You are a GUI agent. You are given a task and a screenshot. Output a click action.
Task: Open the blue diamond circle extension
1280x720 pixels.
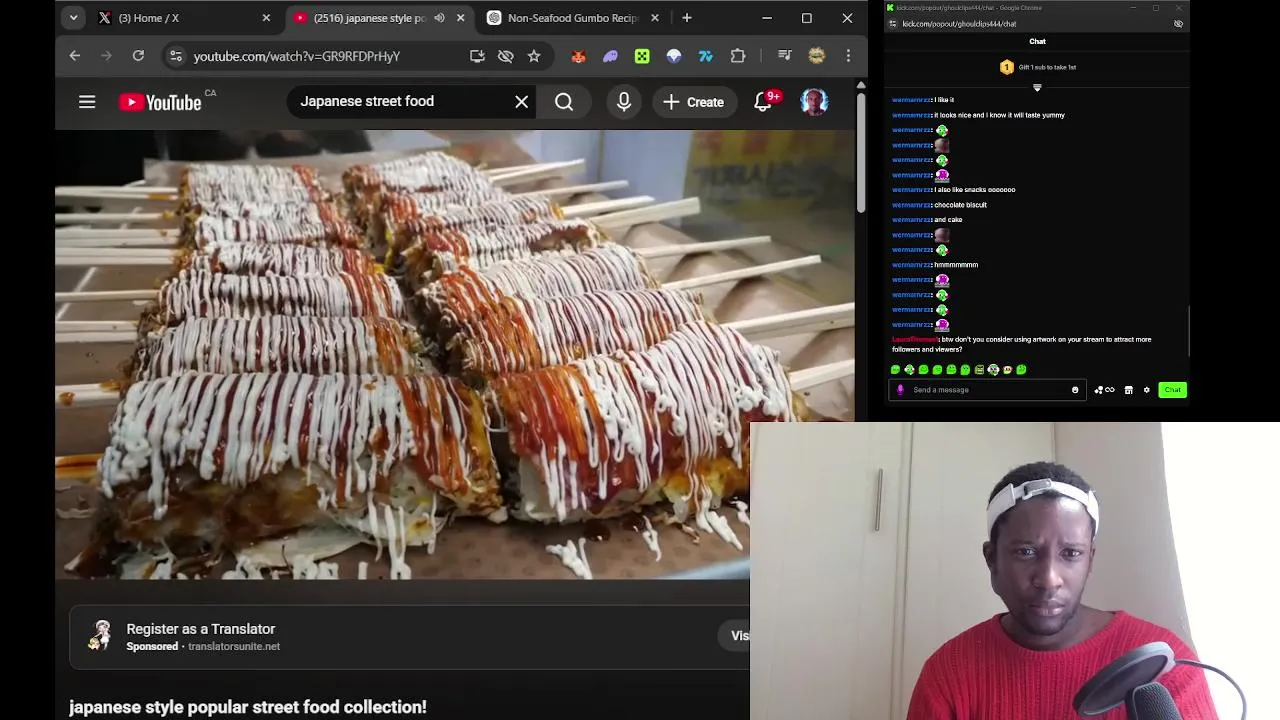[674, 56]
